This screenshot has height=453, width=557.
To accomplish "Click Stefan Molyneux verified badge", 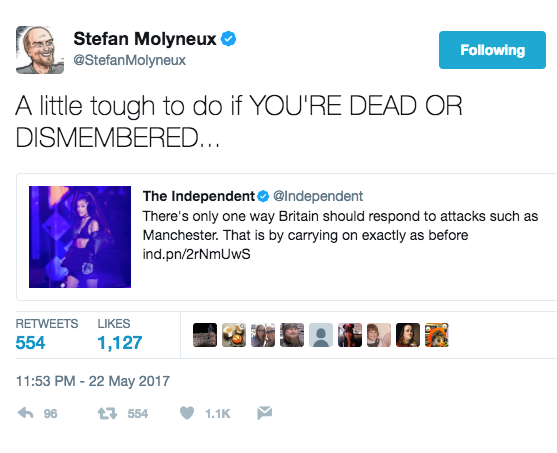I will point(228,39).
